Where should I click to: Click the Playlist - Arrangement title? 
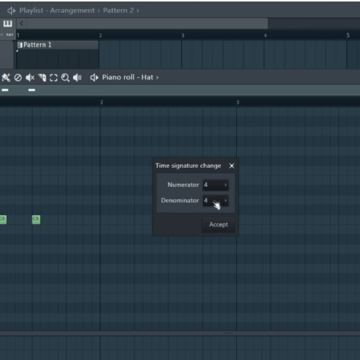tap(57, 11)
